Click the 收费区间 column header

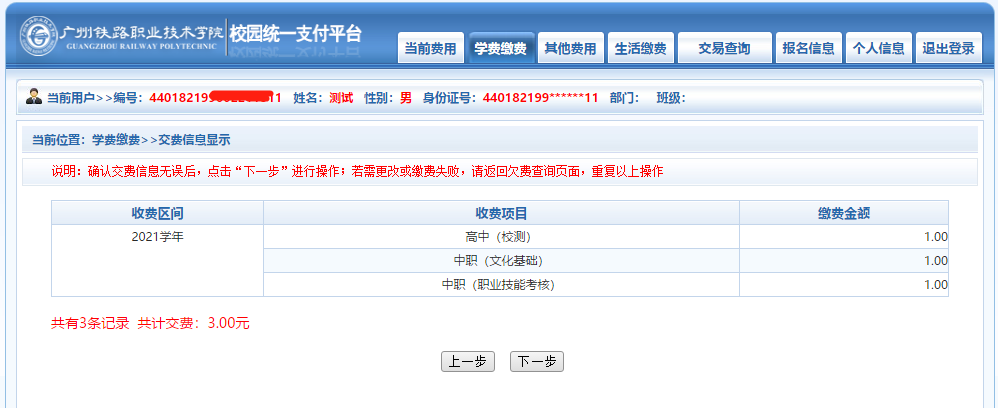click(157, 213)
